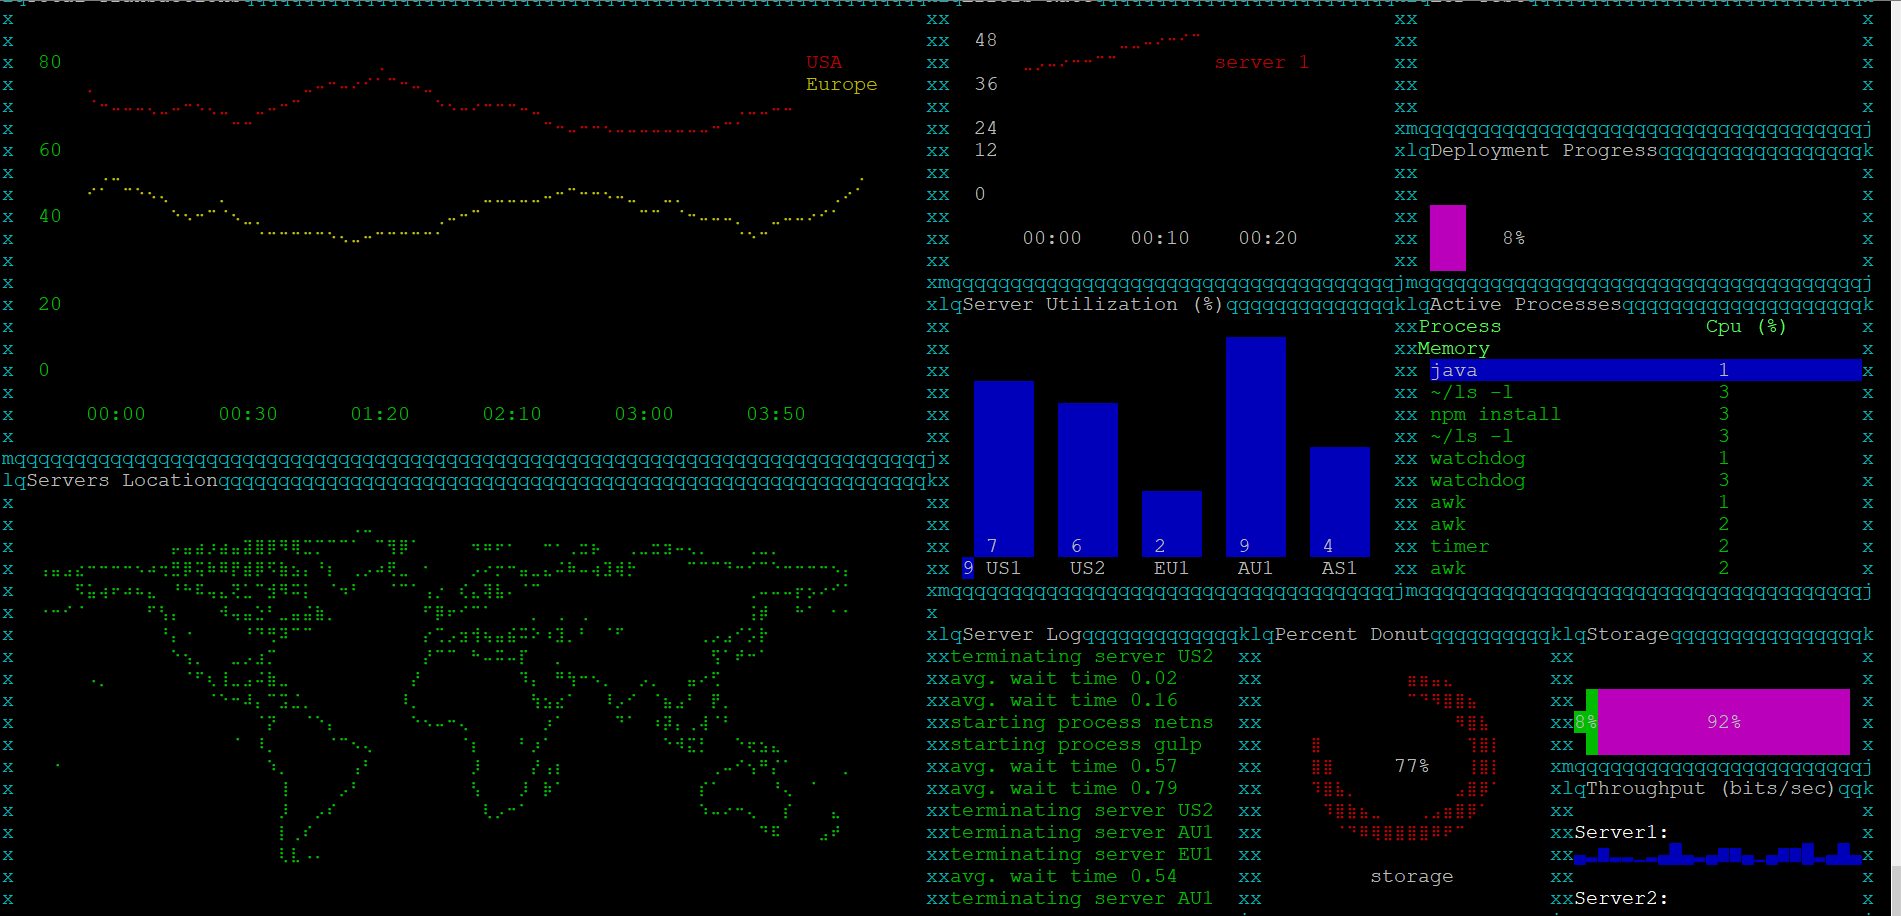The image size is (1901, 916).
Task: Click the magenta Deployment Progress bar
Action: point(1447,238)
